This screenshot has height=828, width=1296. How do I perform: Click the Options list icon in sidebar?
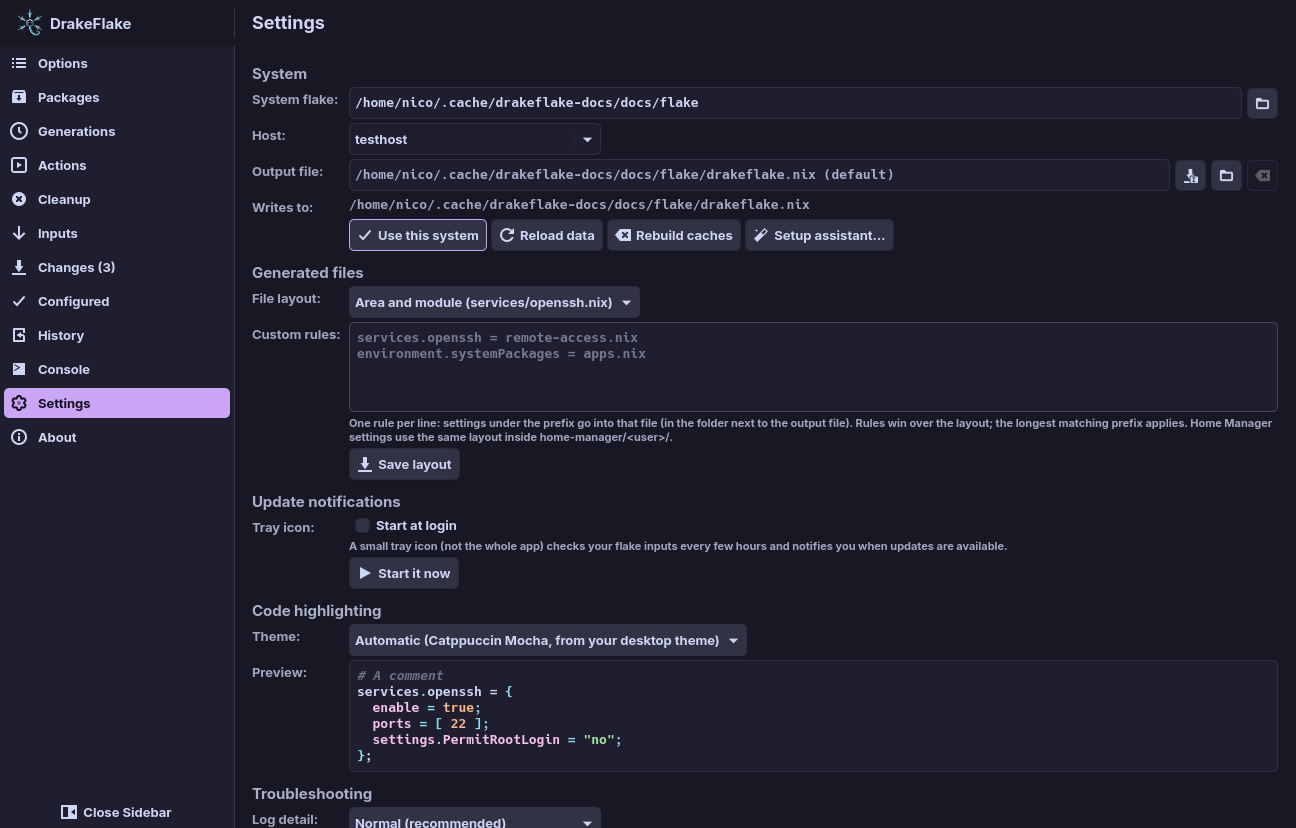point(19,63)
